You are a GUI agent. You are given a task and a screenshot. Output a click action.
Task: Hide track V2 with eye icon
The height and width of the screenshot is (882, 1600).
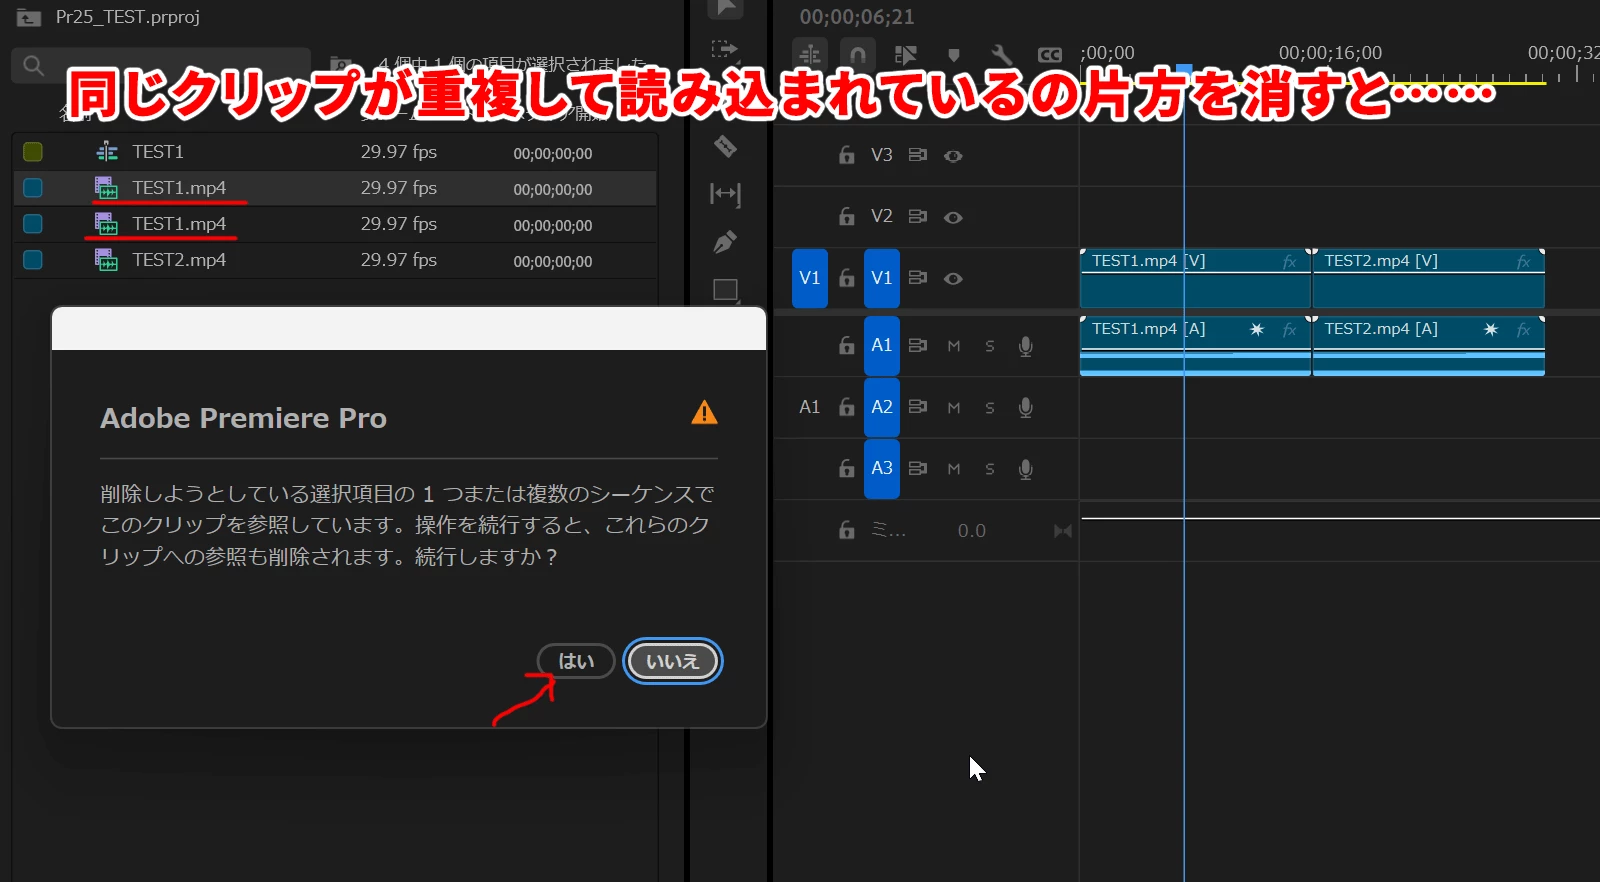click(953, 217)
